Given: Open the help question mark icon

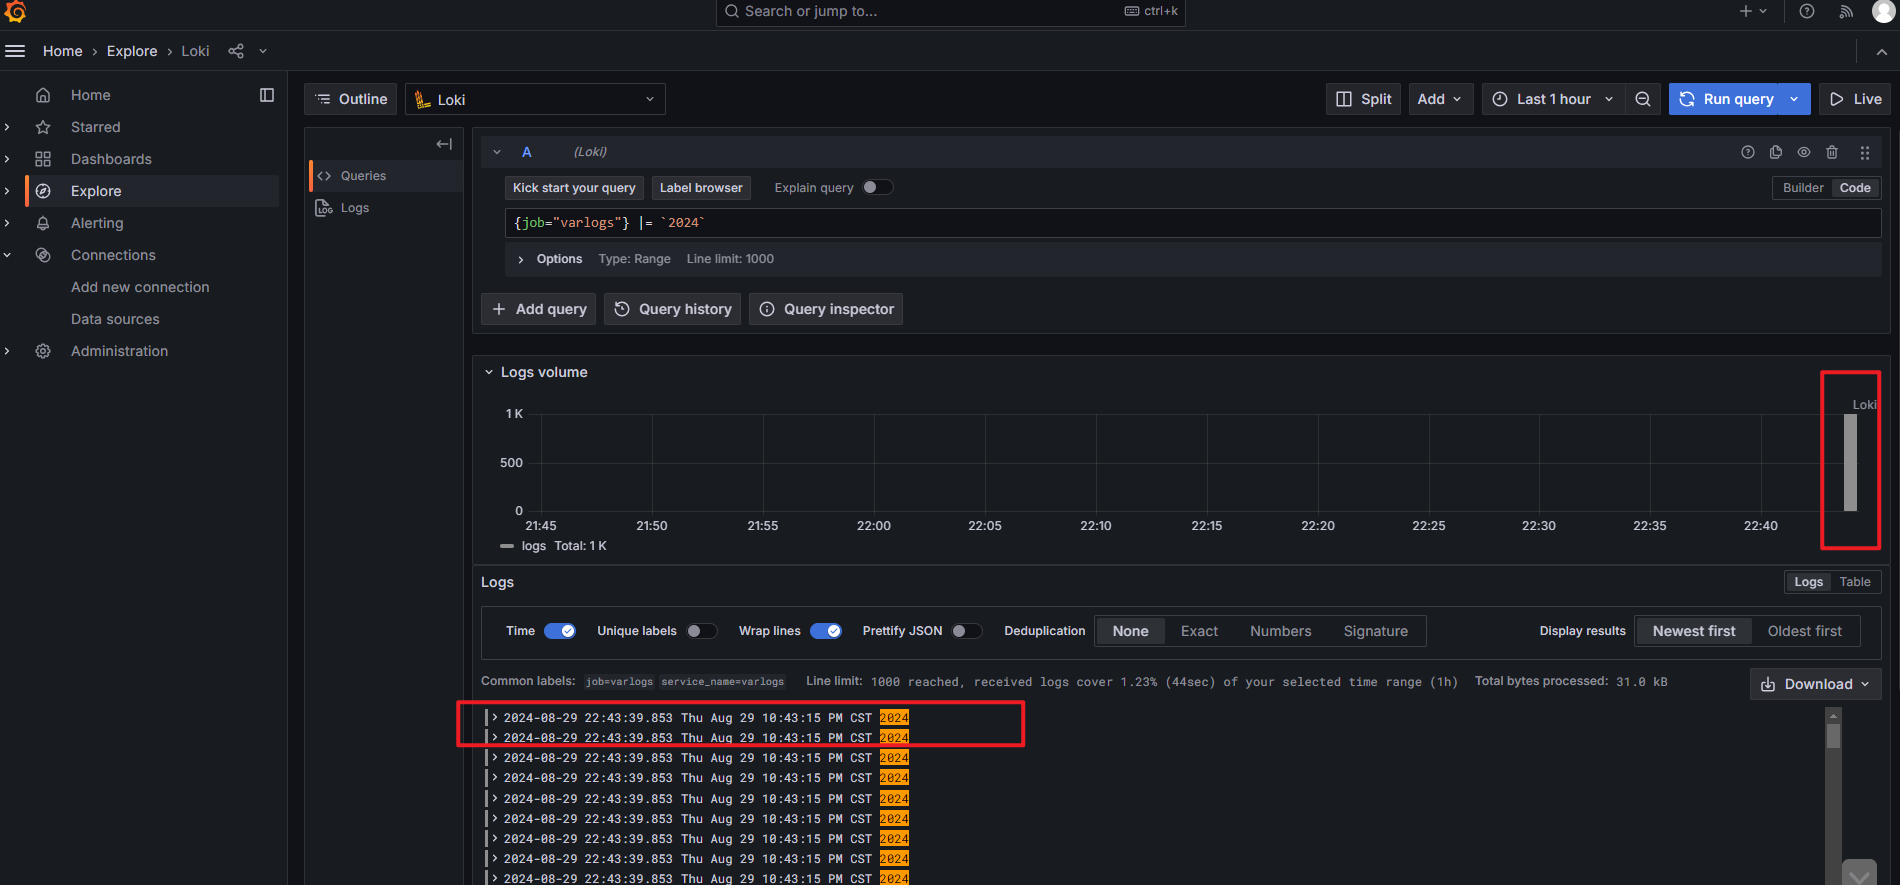Looking at the screenshot, I should pos(1806,11).
